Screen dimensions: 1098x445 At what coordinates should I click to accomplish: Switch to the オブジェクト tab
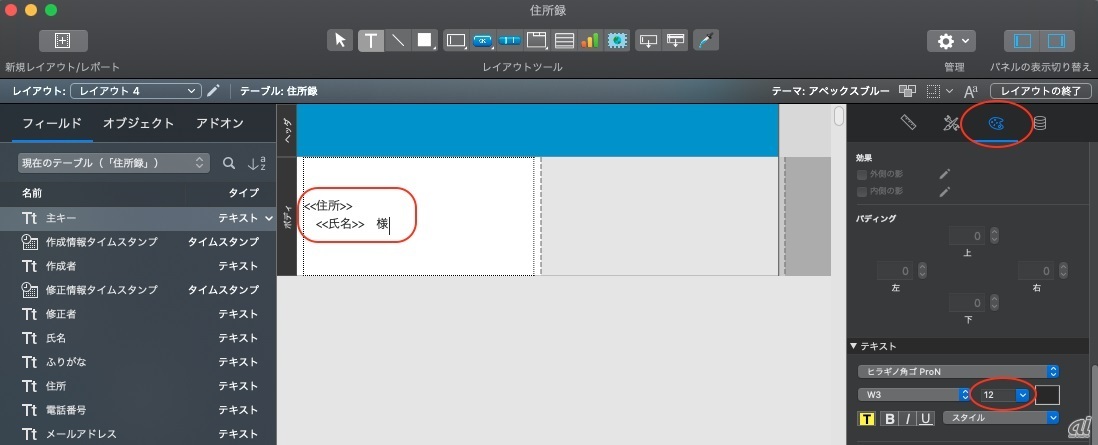coord(139,123)
